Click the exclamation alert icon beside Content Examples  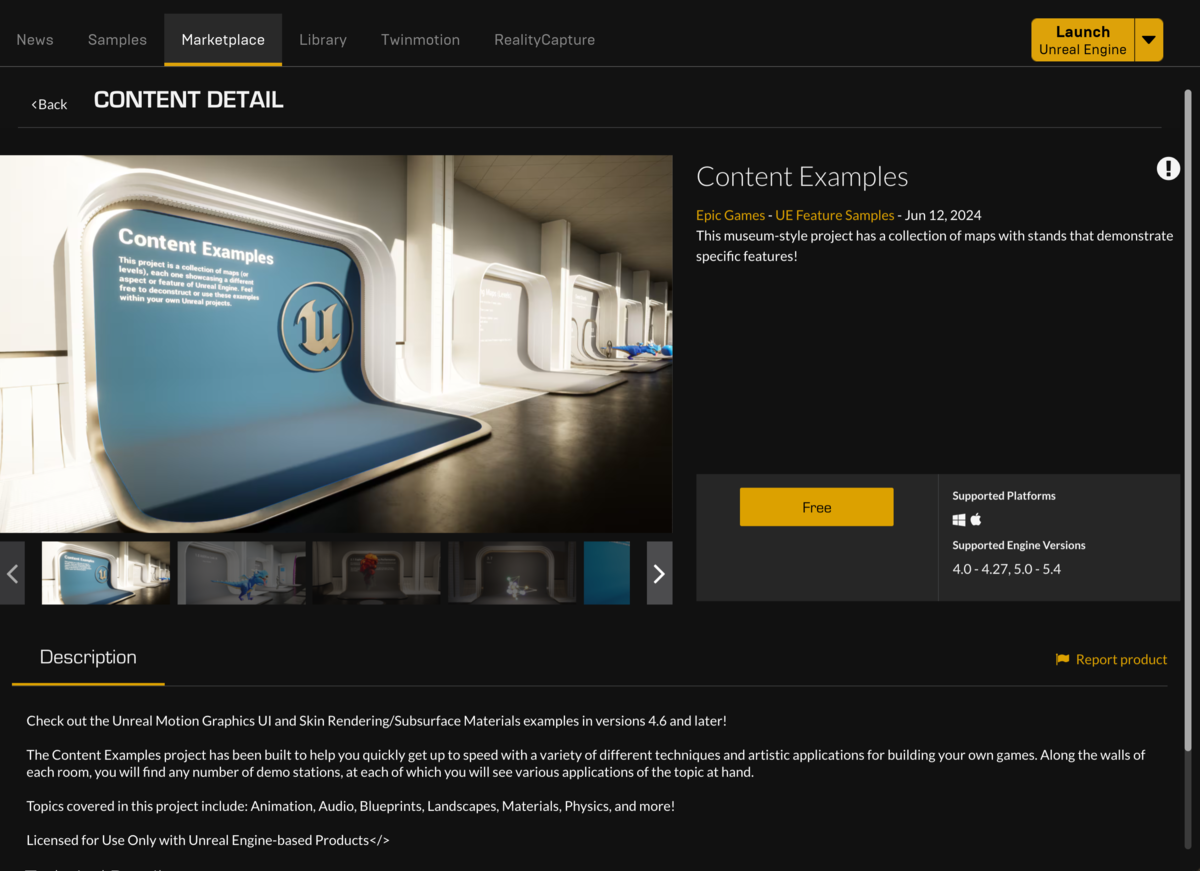click(x=1168, y=168)
